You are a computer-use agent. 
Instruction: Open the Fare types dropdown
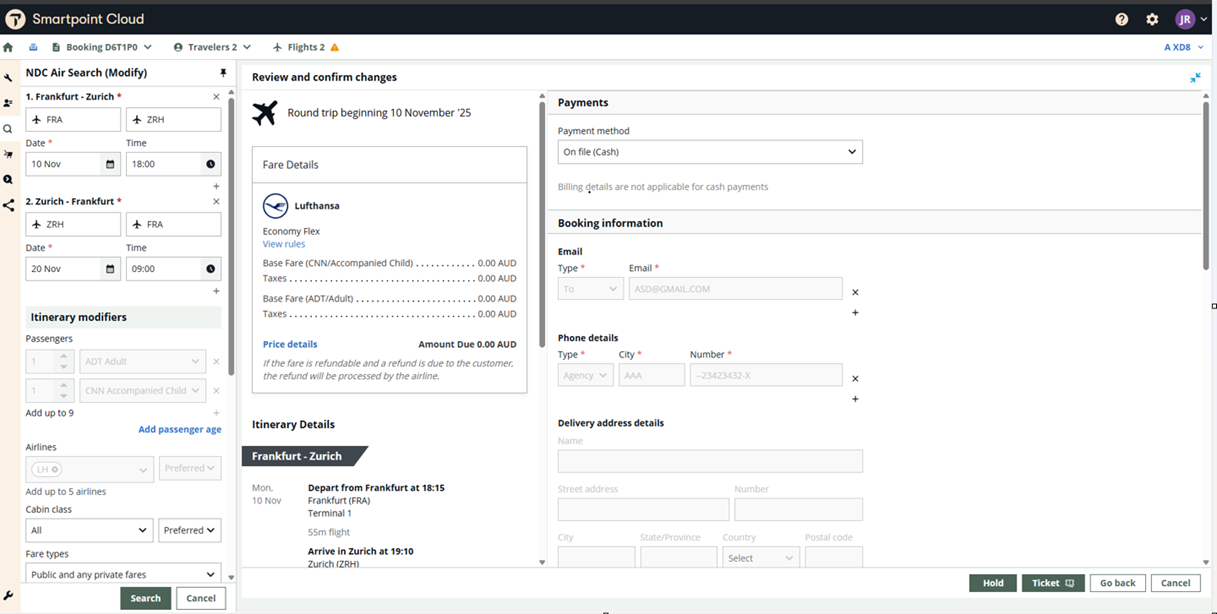click(123, 574)
